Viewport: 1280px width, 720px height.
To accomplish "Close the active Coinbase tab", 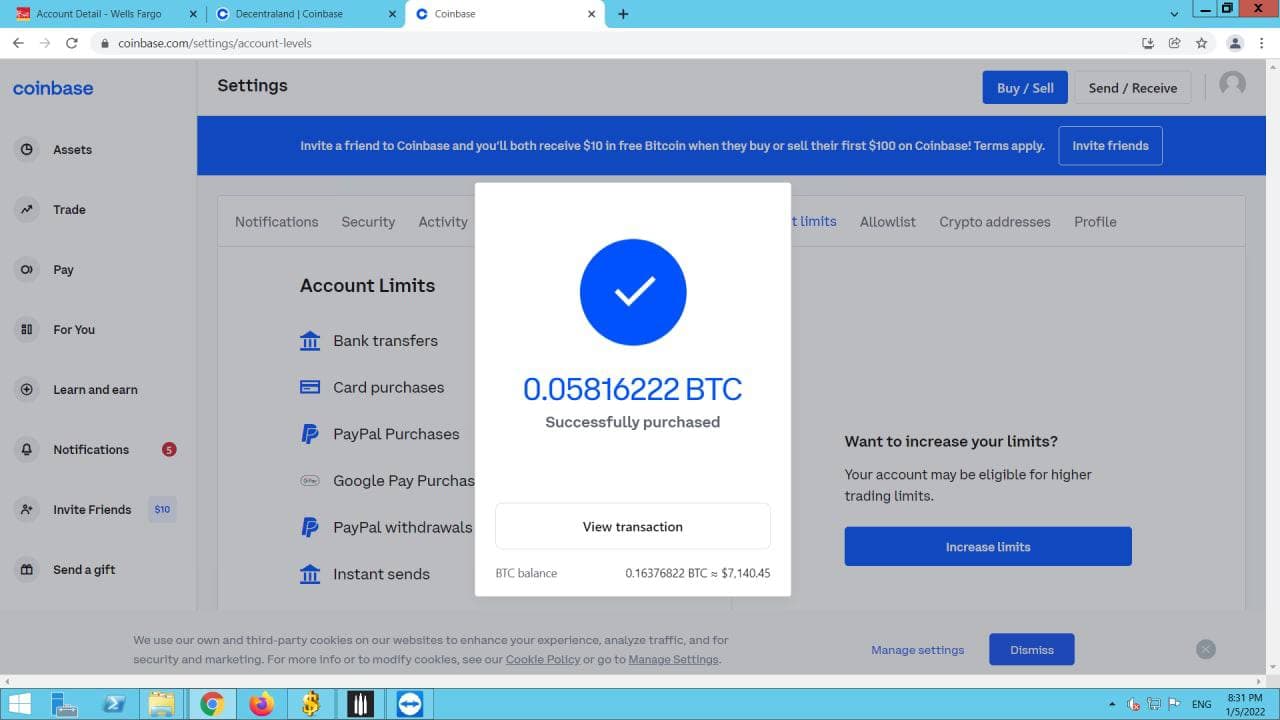I will pos(591,14).
